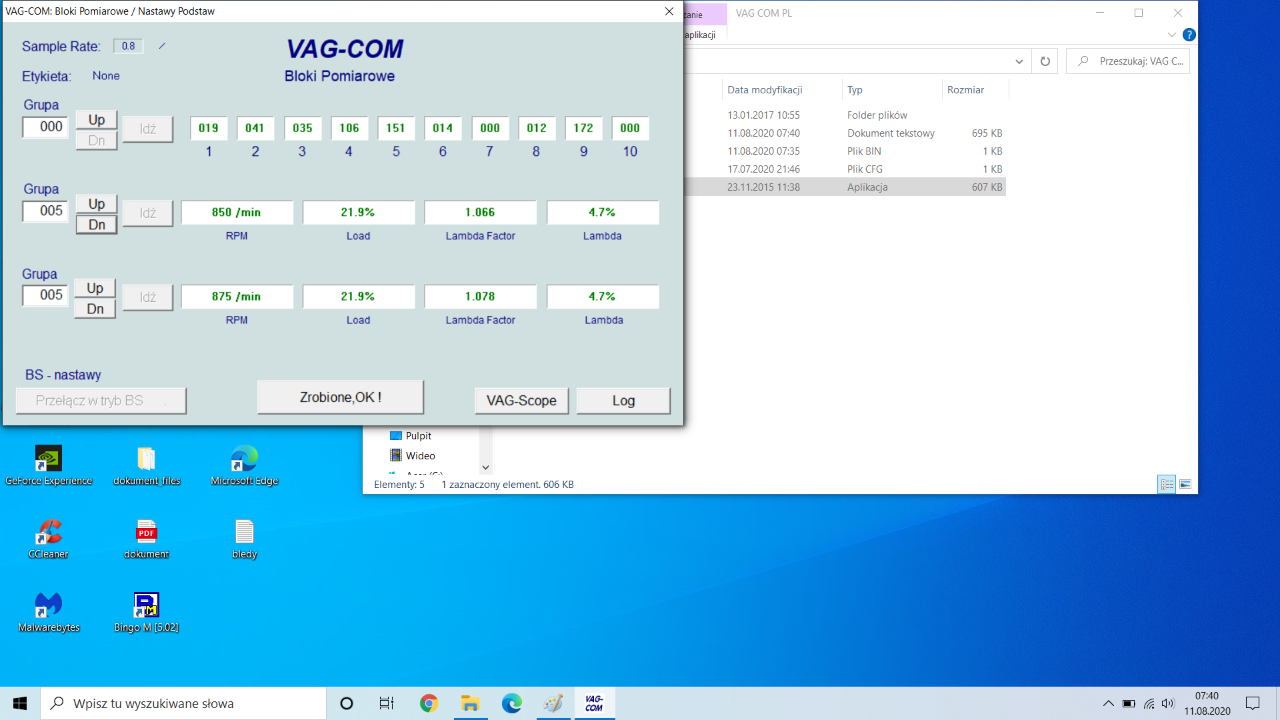Select the dokument PDF desktop file

point(146,539)
